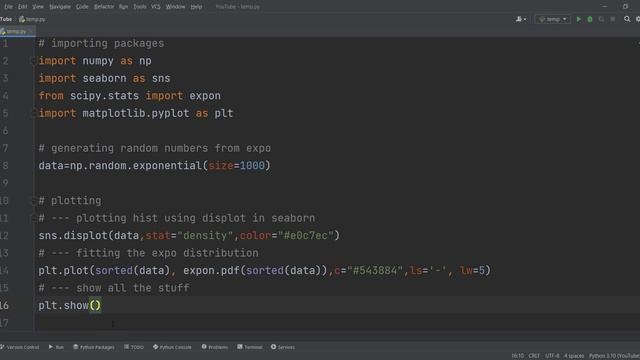640x360 pixels.
Task: Collapse the comment fold marker on line 10
Action: click(33, 200)
